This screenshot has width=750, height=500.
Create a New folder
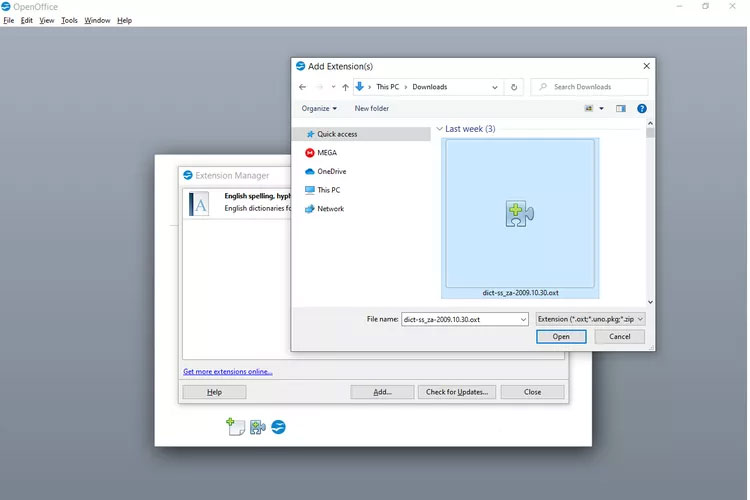point(372,109)
